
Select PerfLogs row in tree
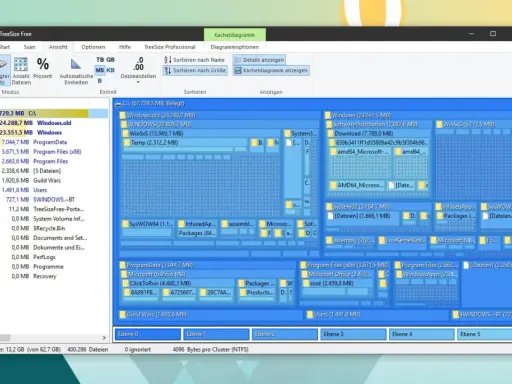click(x=54, y=257)
